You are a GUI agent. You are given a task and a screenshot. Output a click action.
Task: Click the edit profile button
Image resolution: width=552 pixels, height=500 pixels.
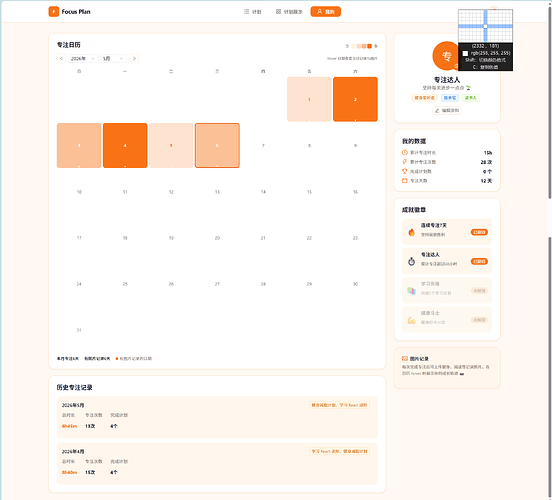(447, 111)
